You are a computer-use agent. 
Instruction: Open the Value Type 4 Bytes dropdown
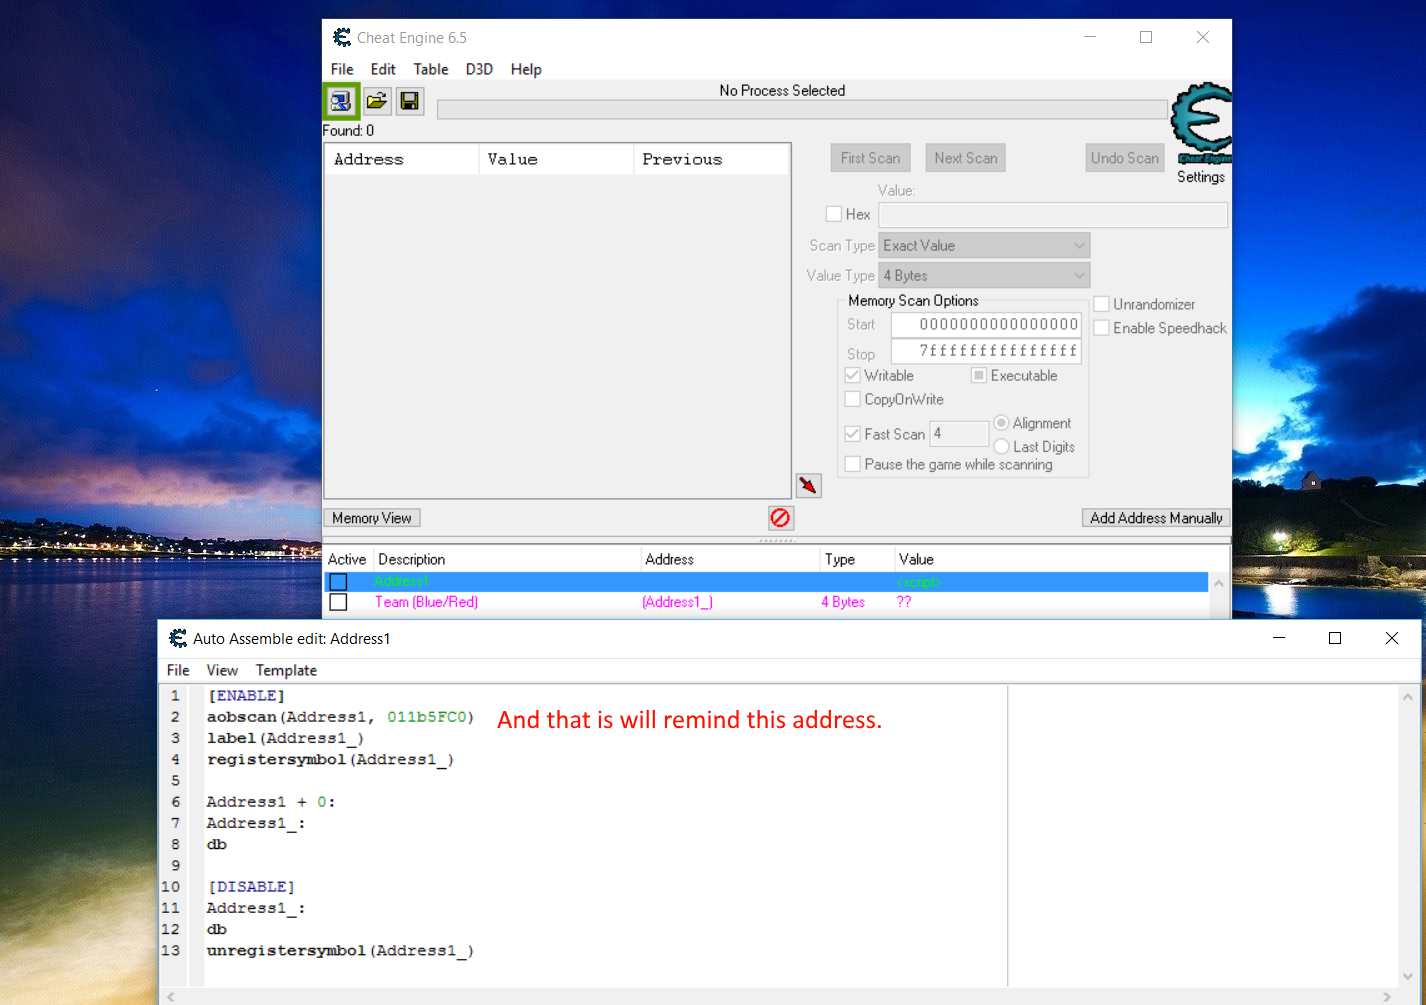pyautogui.click(x=984, y=276)
